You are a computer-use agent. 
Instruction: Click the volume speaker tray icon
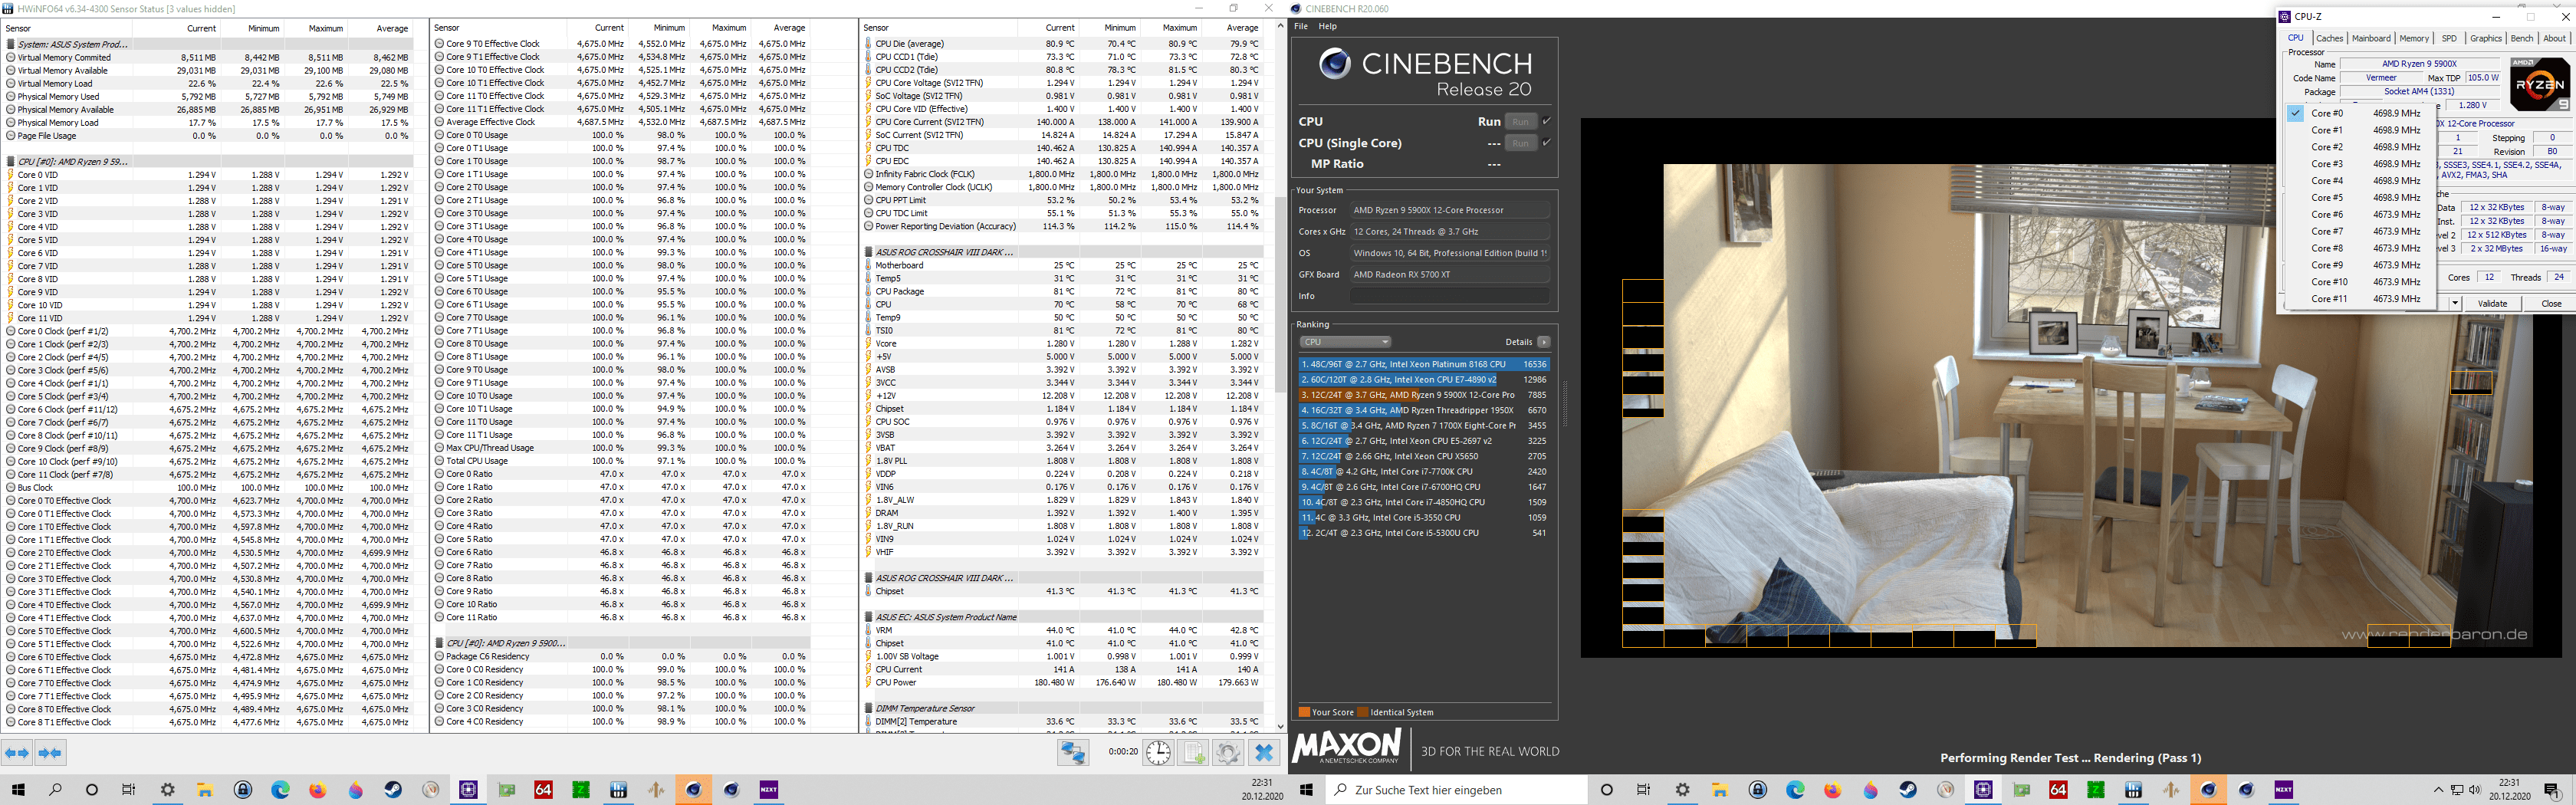(2475, 790)
